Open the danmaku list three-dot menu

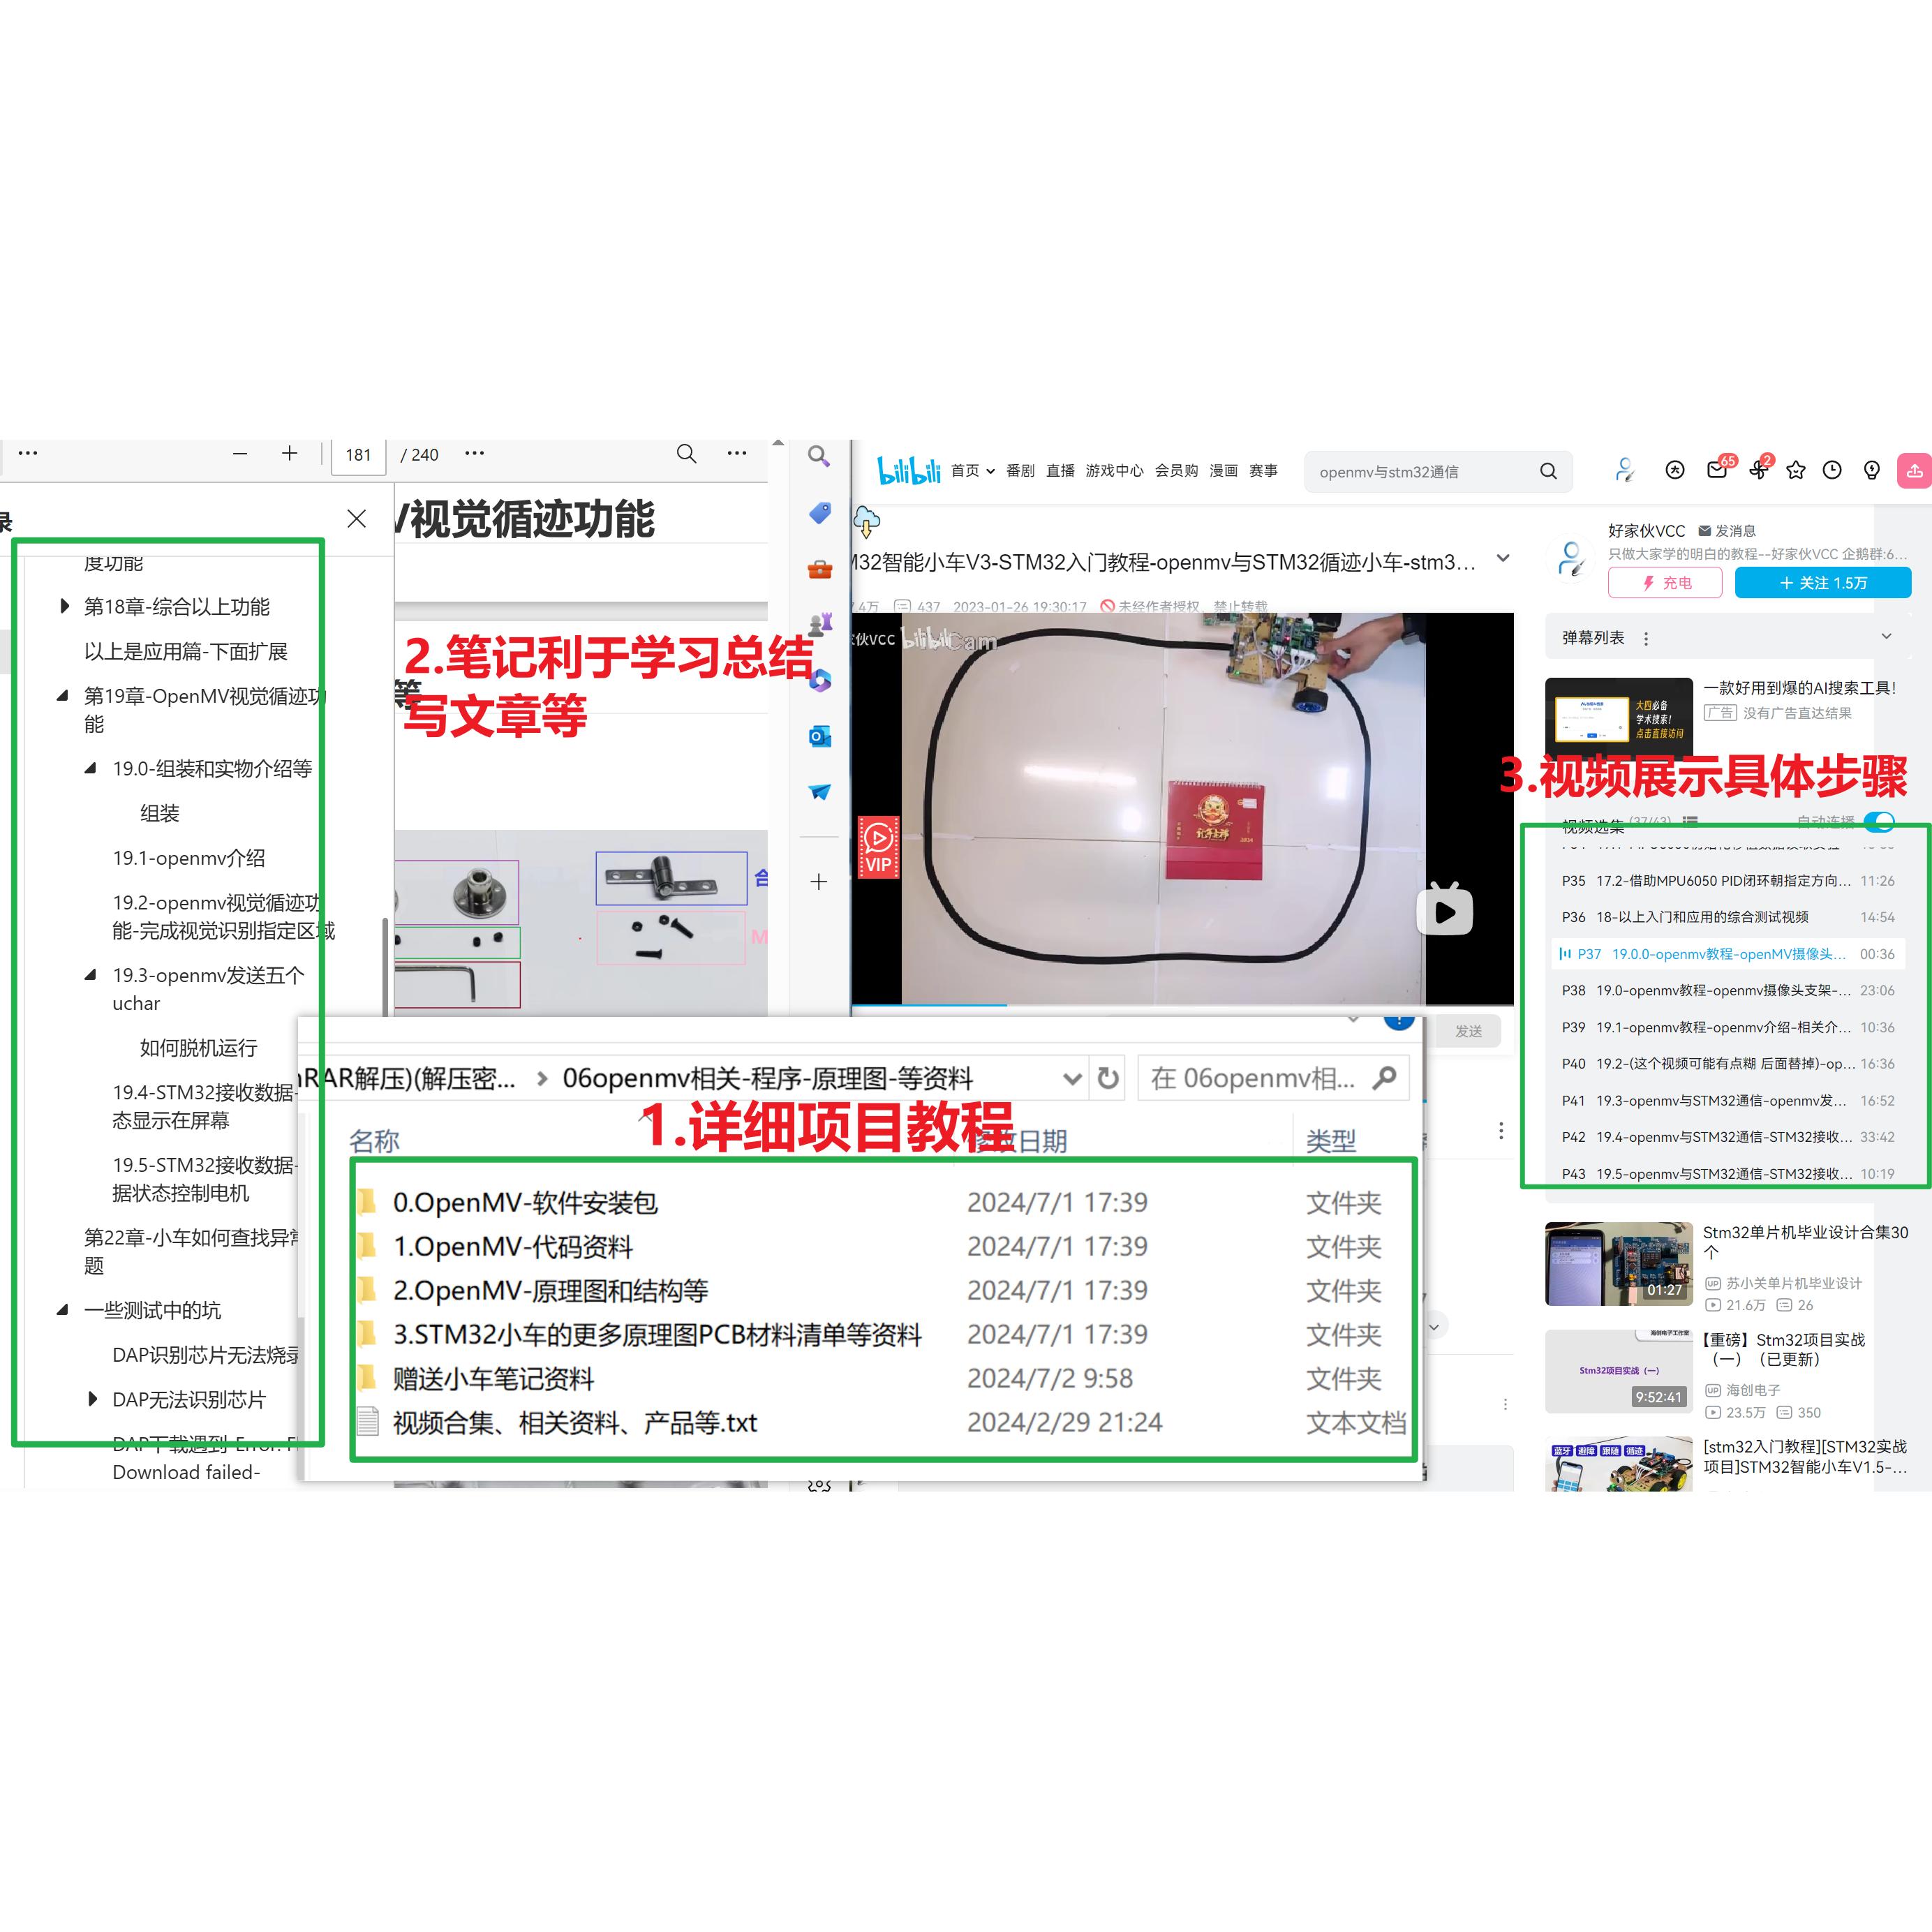tap(1646, 638)
